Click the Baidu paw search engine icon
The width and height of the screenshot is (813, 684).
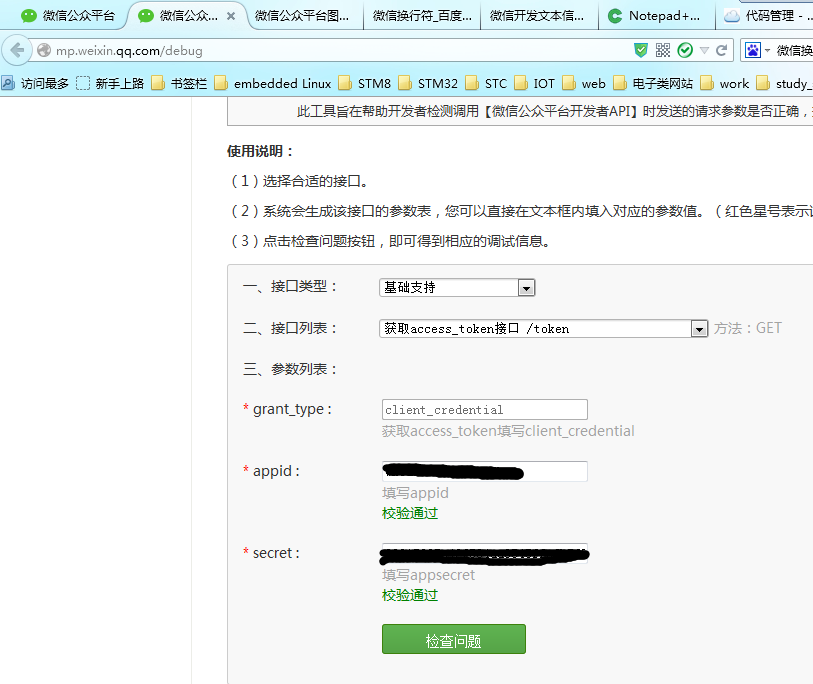pos(752,50)
